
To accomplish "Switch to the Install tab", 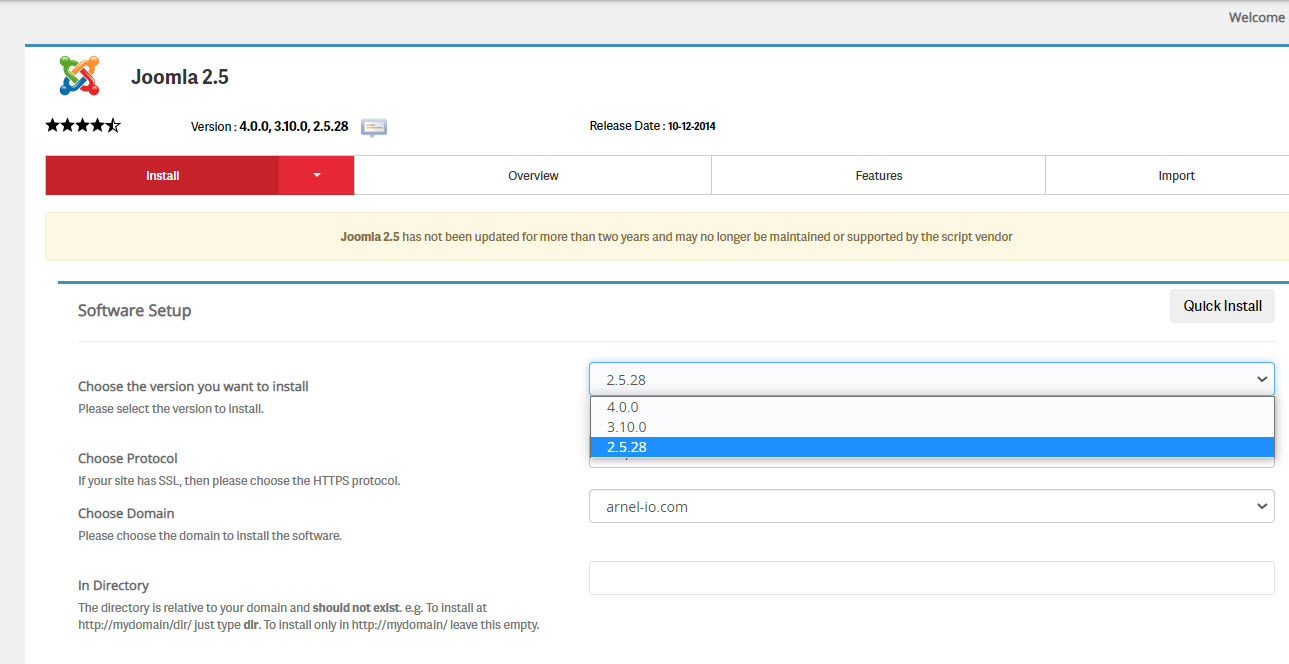I will 162,175.
